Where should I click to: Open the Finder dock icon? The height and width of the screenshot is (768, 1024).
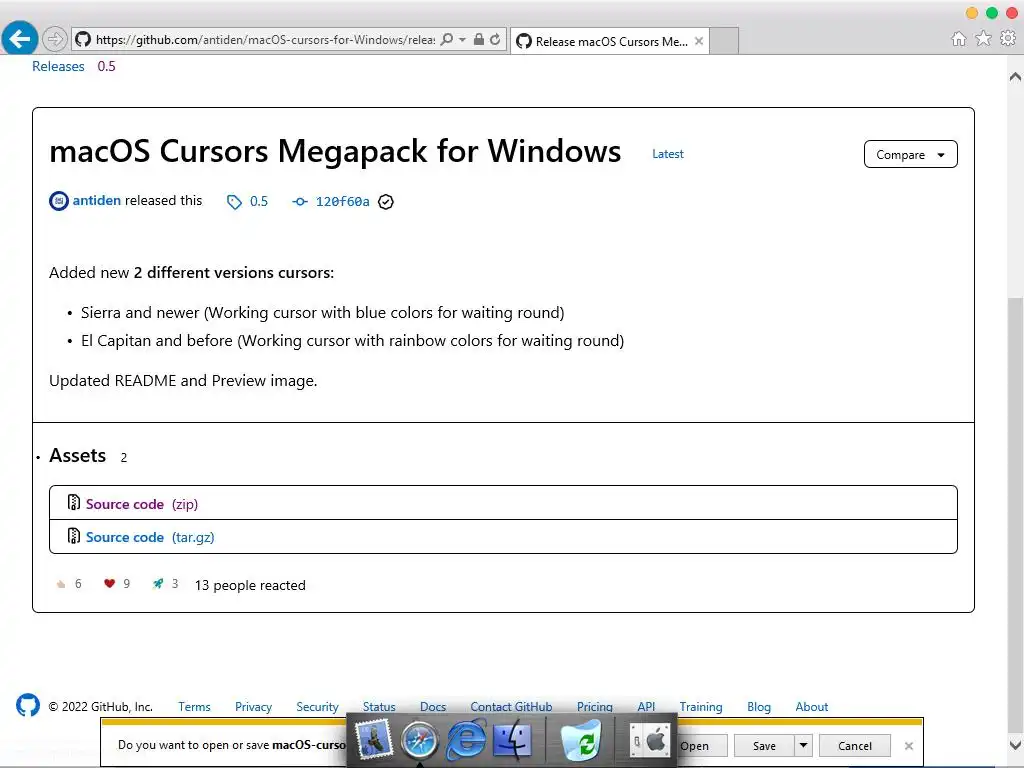tap(513, 740)
